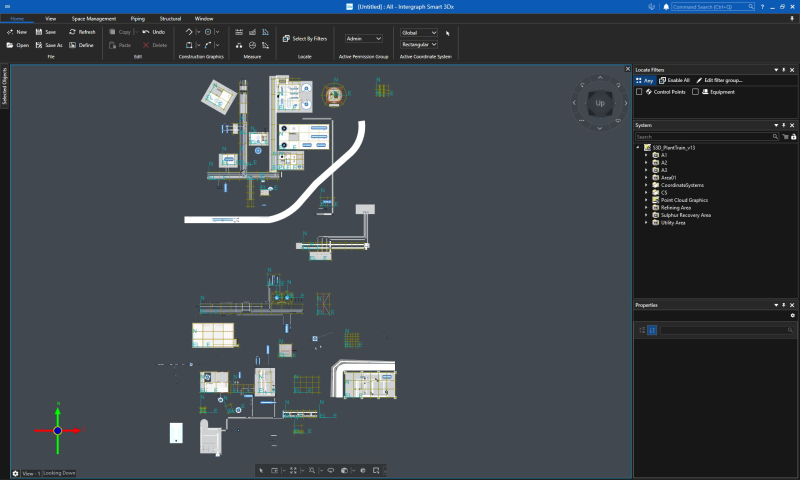
Task: Open the Window ribbon tab
Action: (204, 18)
